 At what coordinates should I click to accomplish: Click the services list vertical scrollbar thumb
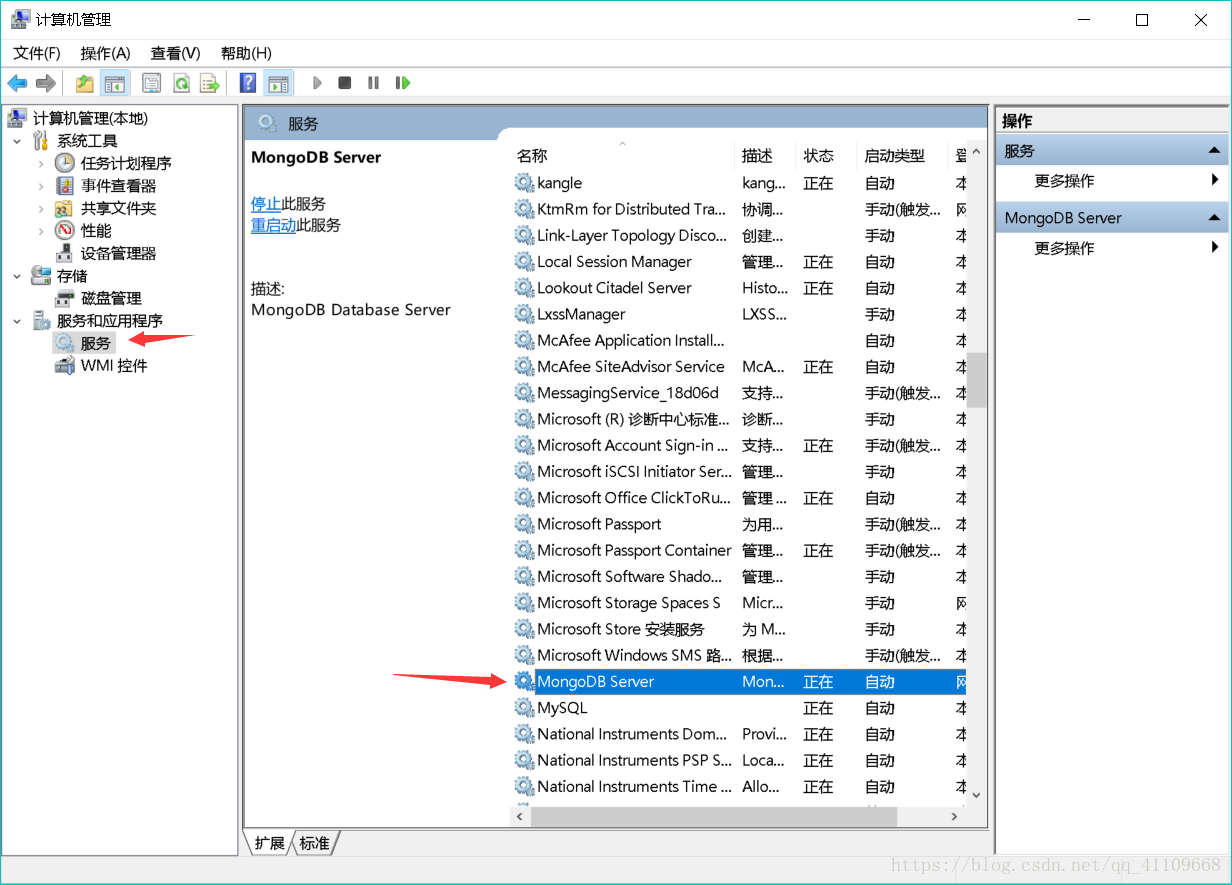tap(977, 379)
